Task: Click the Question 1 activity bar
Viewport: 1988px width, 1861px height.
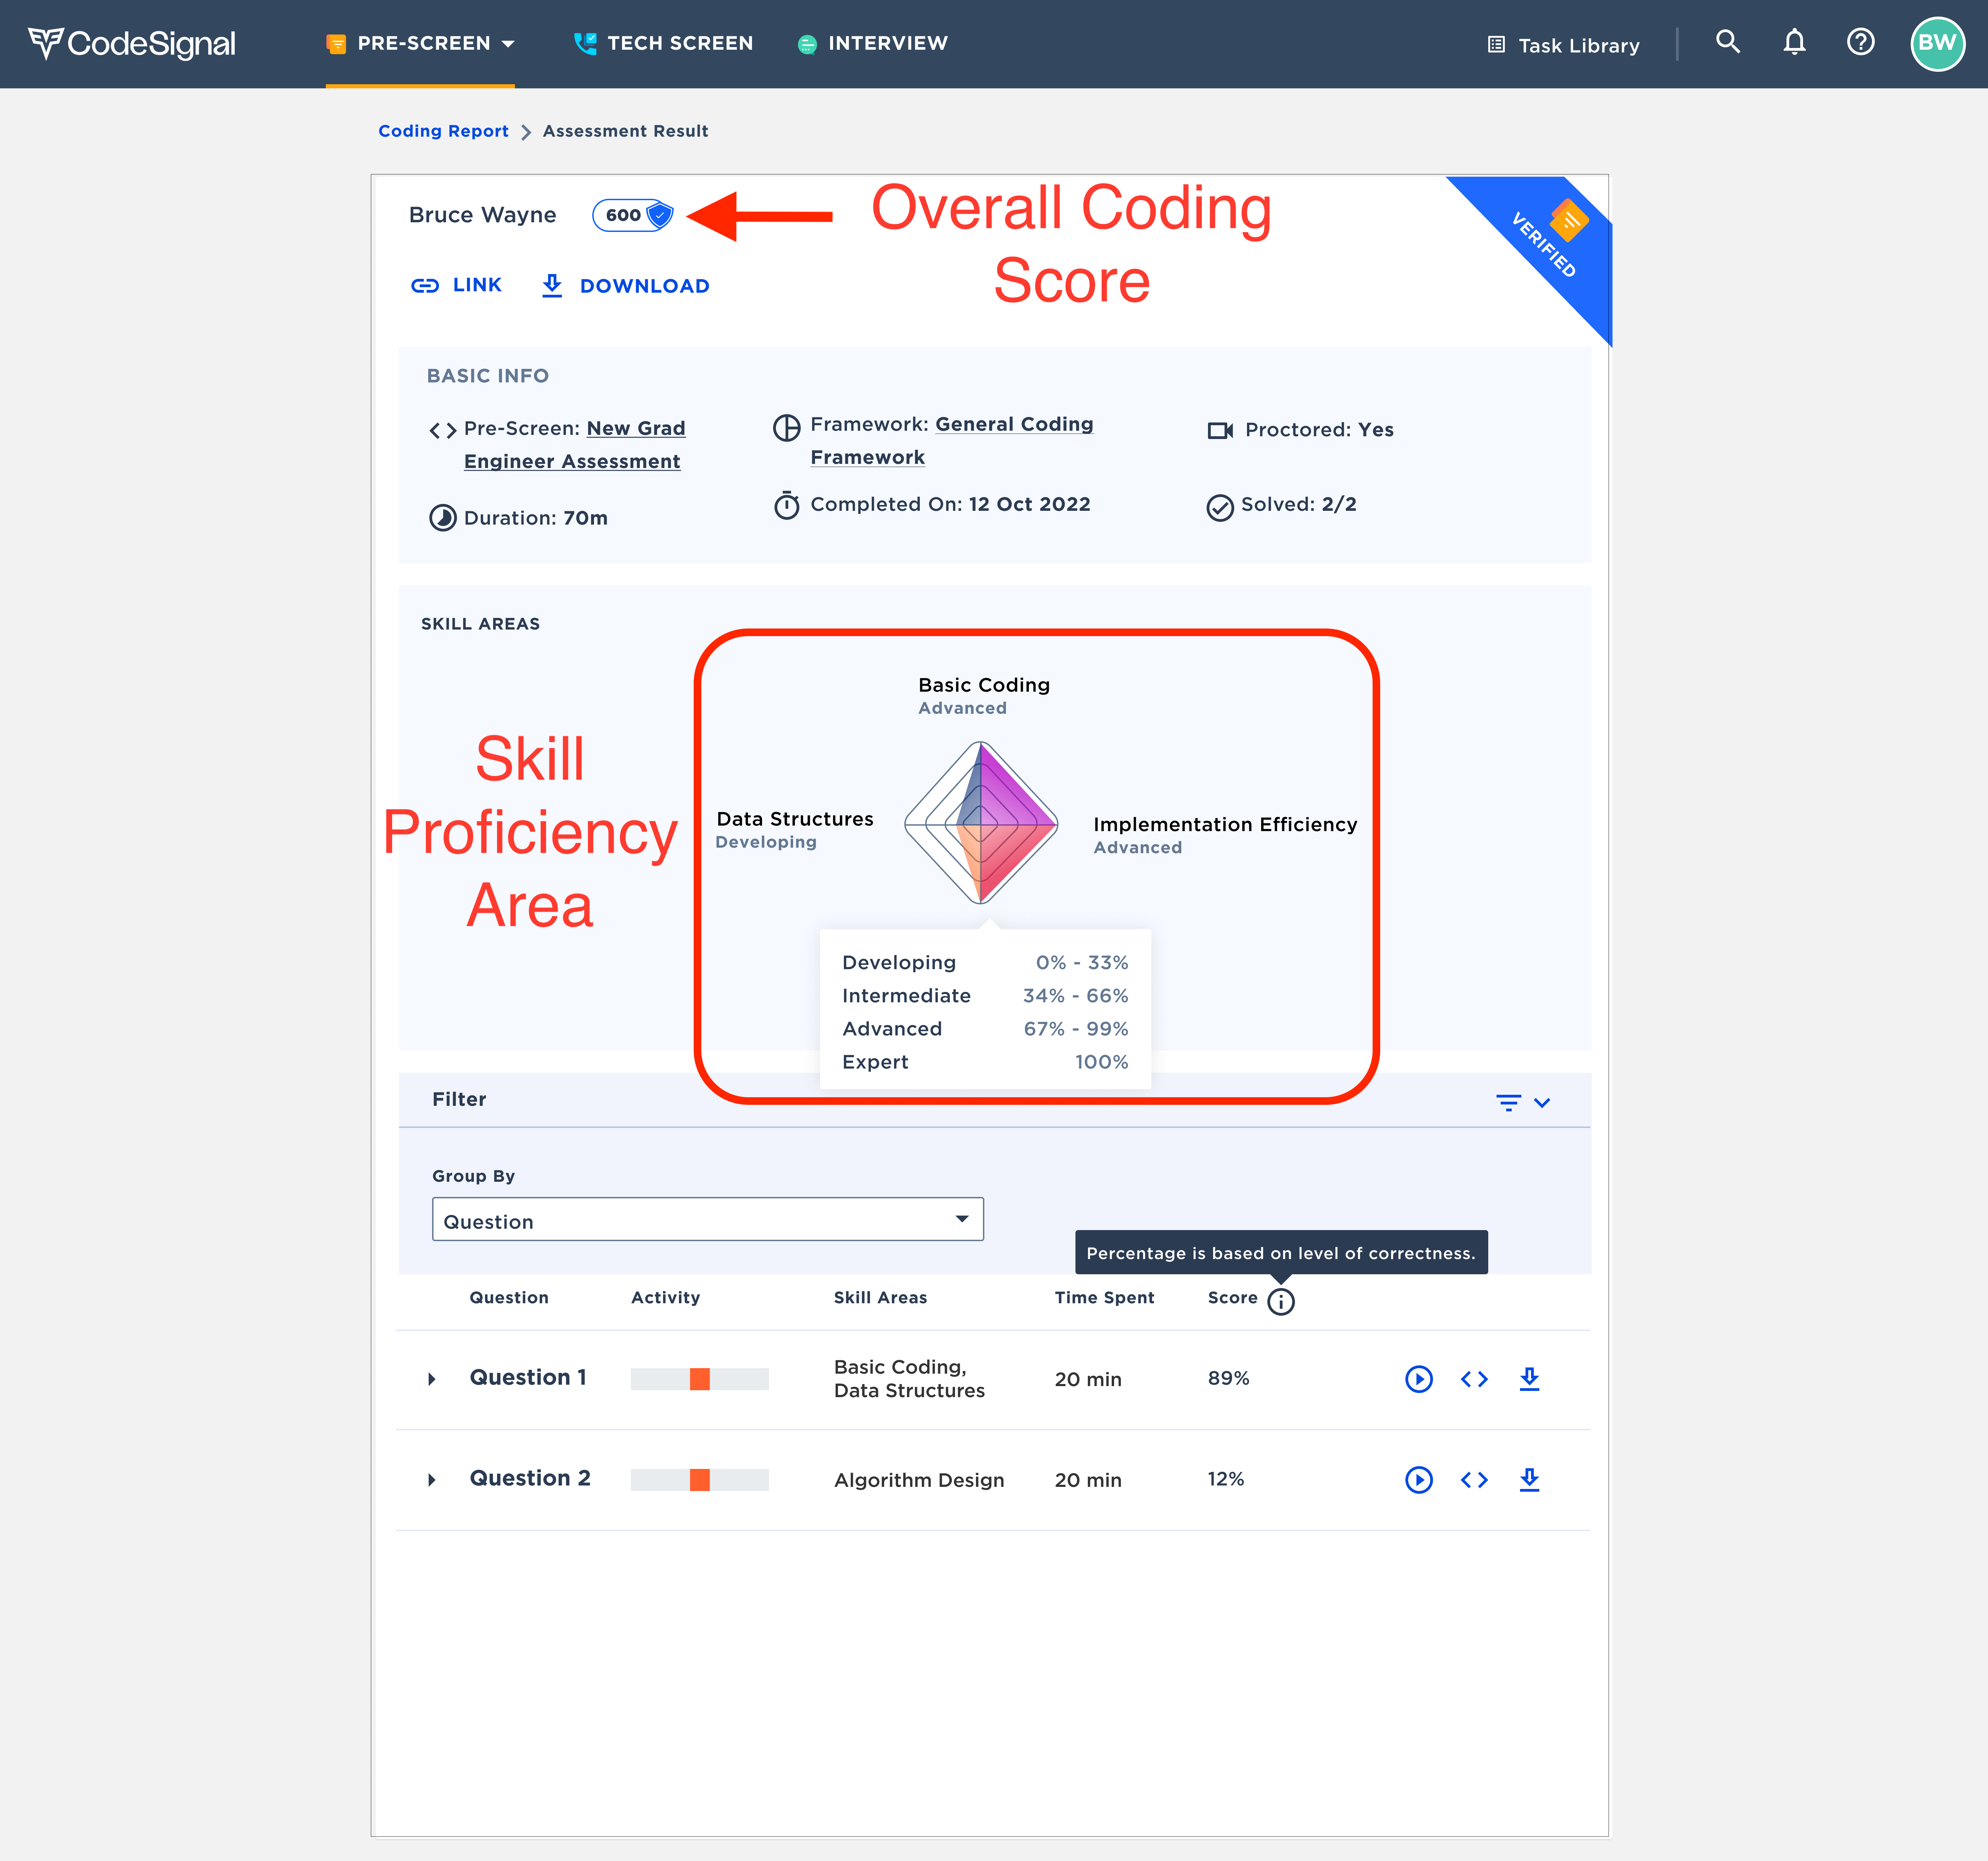Action: [700, 1379]
